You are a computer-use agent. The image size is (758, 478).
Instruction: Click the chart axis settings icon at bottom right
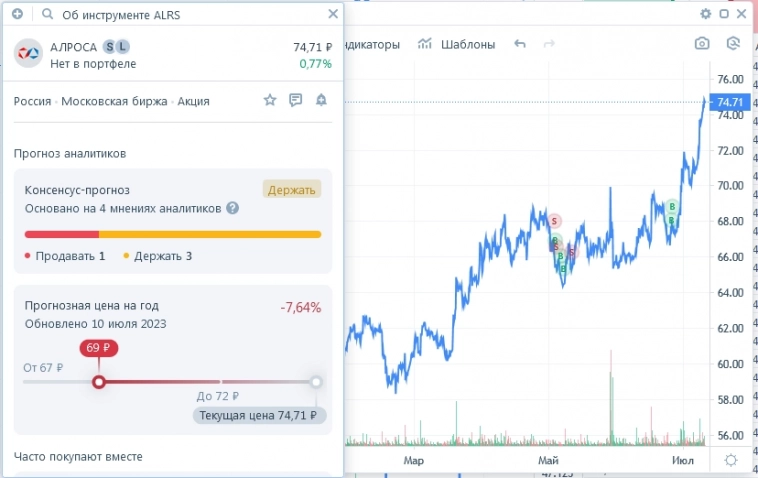[x=731, y=460]
